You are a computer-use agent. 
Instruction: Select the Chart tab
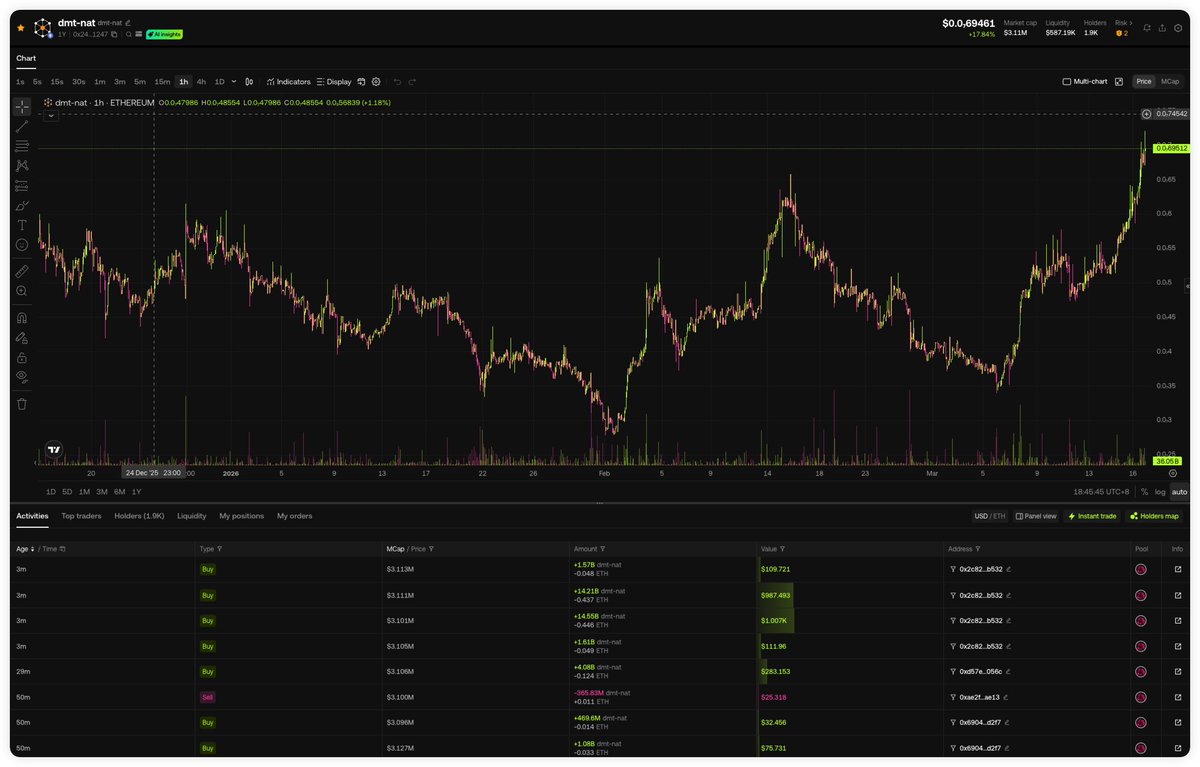point(26,58)
